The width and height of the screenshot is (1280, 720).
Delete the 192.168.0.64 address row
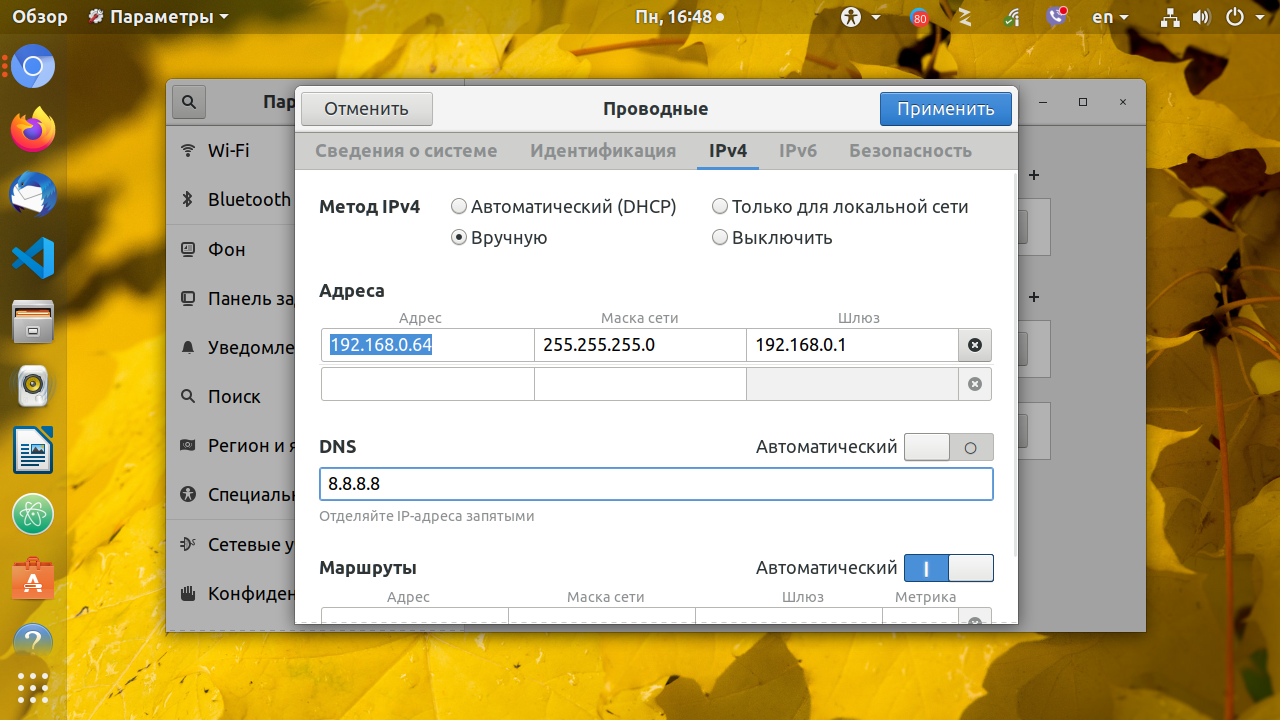click(x=975, y=346)
